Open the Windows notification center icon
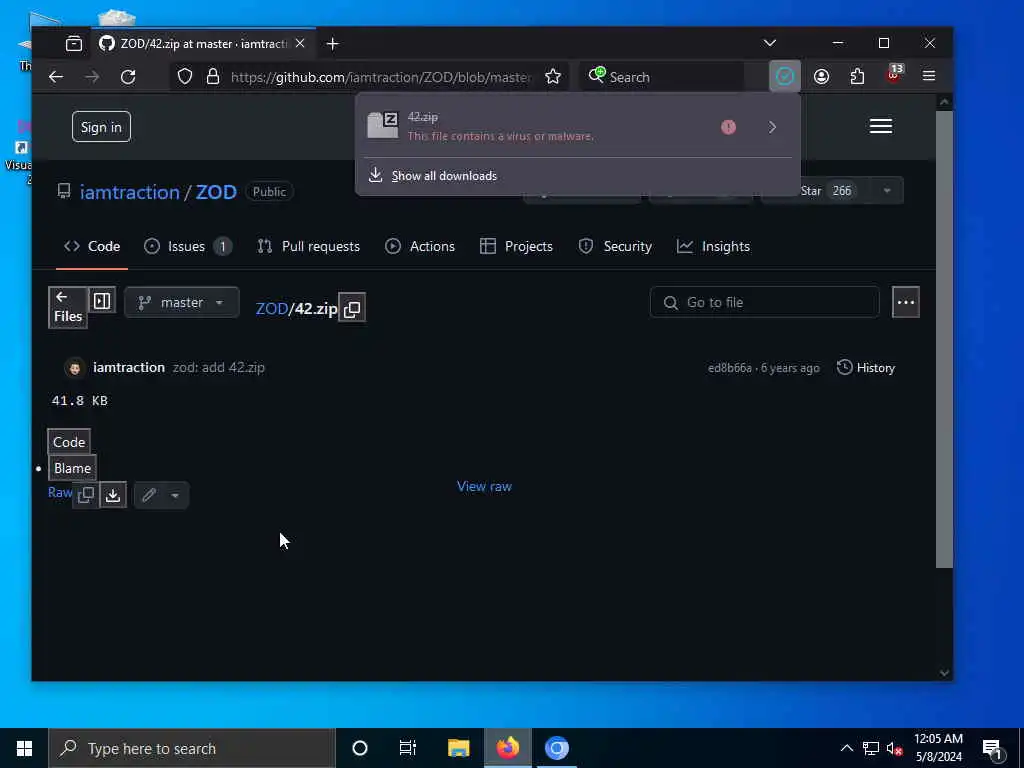The width and height of the screenshot is (1024, 768). (993, 749)
